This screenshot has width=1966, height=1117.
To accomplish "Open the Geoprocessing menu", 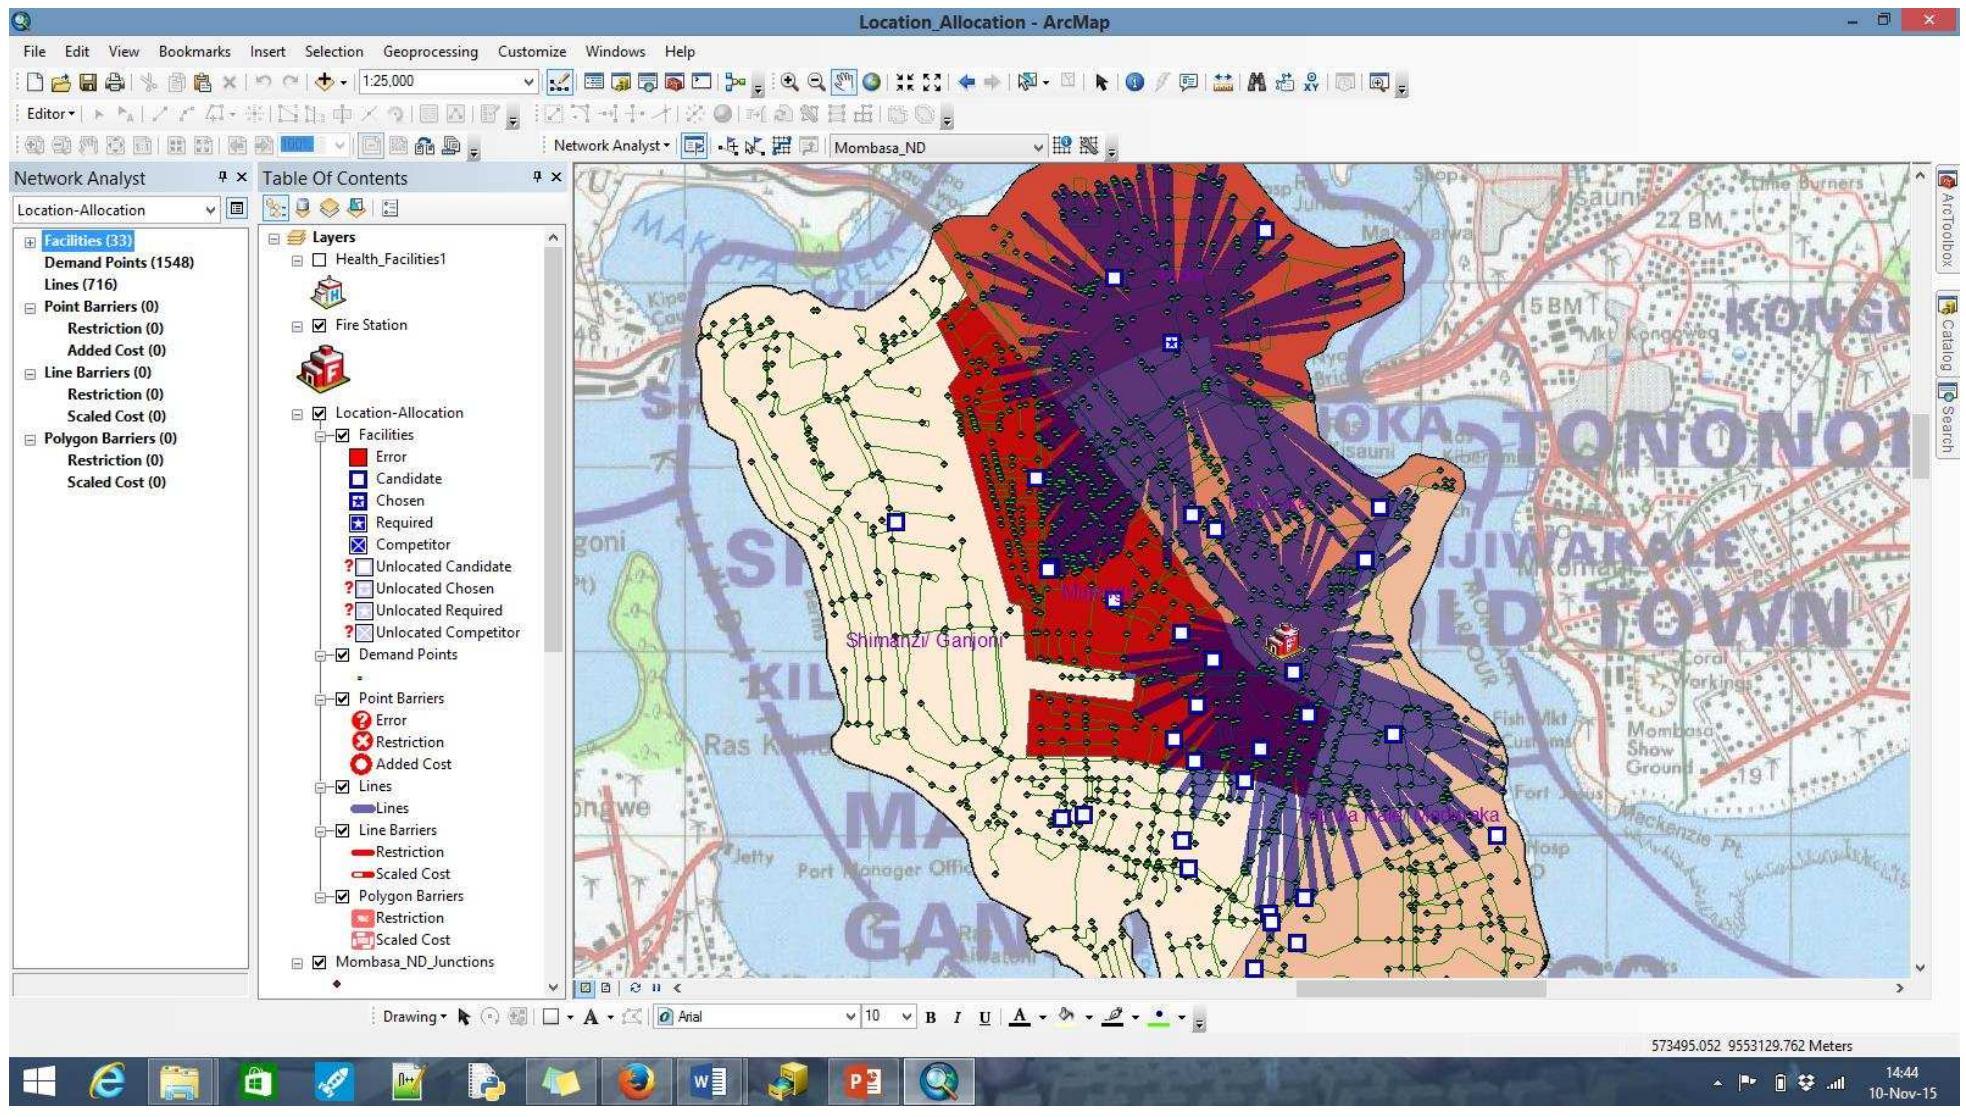I will coord(432,51).
